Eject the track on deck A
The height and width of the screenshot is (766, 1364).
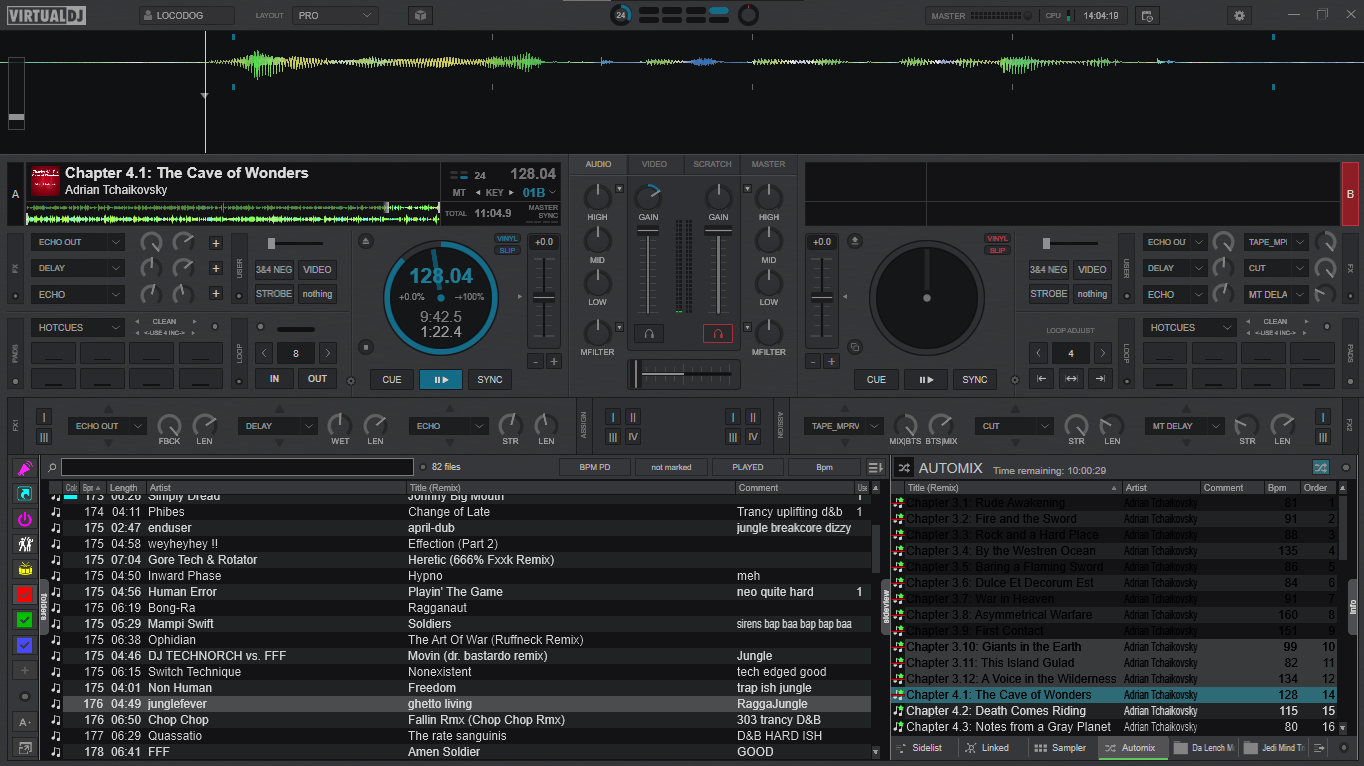tap(366, 241)
